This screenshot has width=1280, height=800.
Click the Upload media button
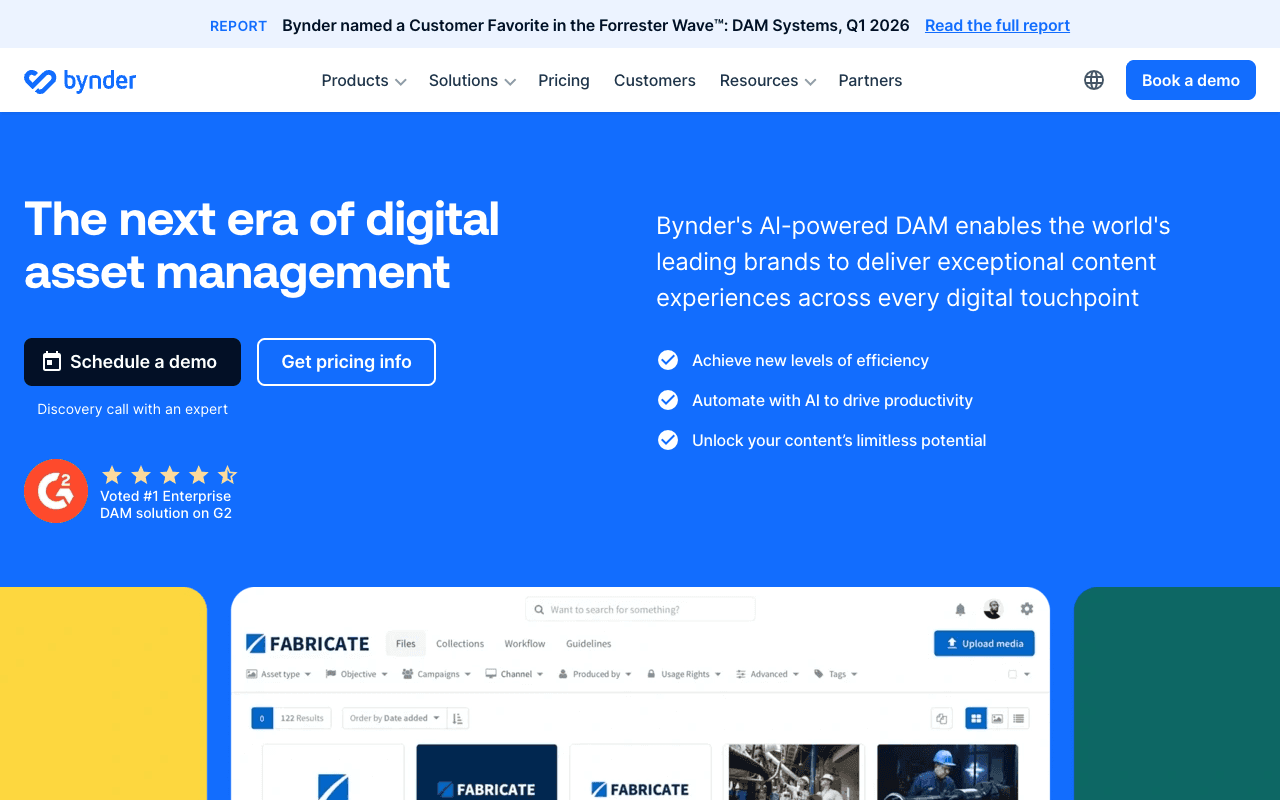(x=985, y=643)
